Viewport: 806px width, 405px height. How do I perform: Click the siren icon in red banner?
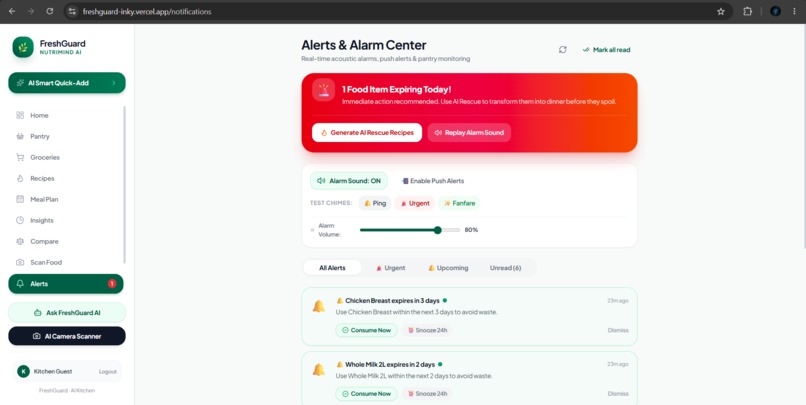click(x=323, y=90)
